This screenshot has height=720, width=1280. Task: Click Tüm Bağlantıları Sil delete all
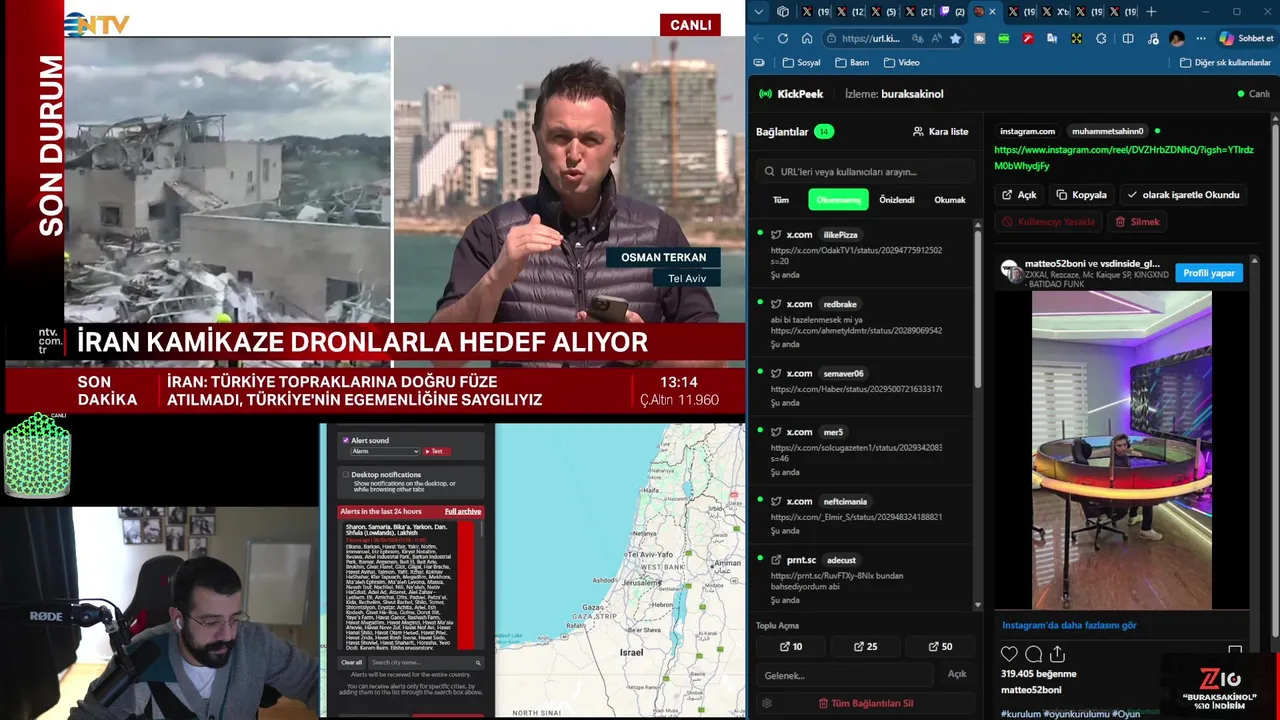click(866, 703)
